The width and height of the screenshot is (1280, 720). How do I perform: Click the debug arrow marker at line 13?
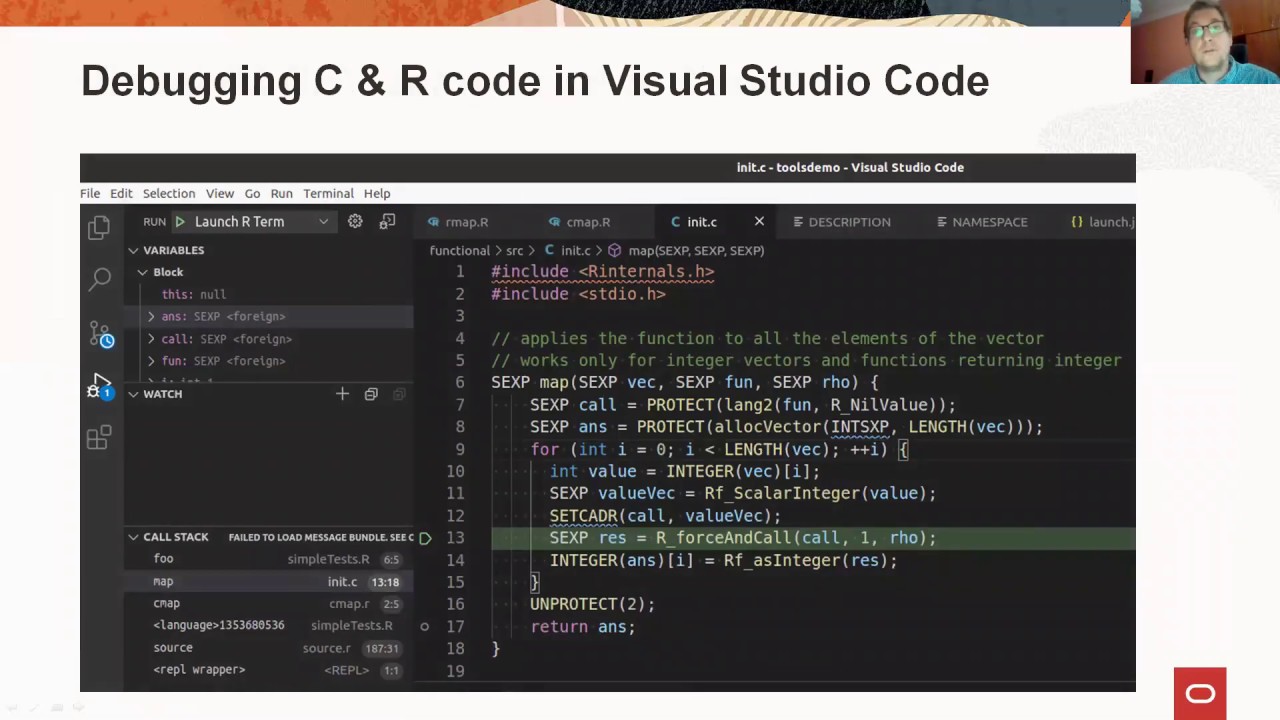pyautogui.click(x=425, y=538)
